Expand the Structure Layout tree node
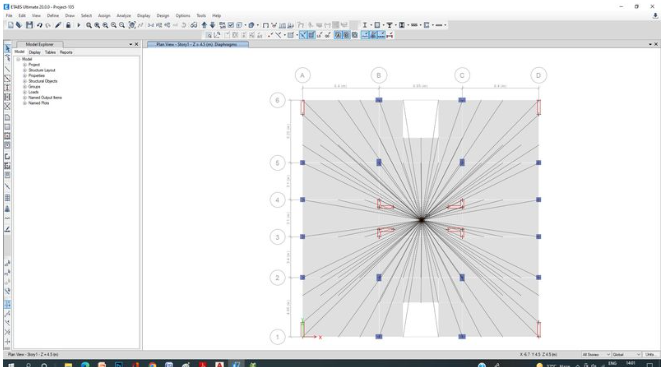663x367 pixels. click(x=25, y=70)
